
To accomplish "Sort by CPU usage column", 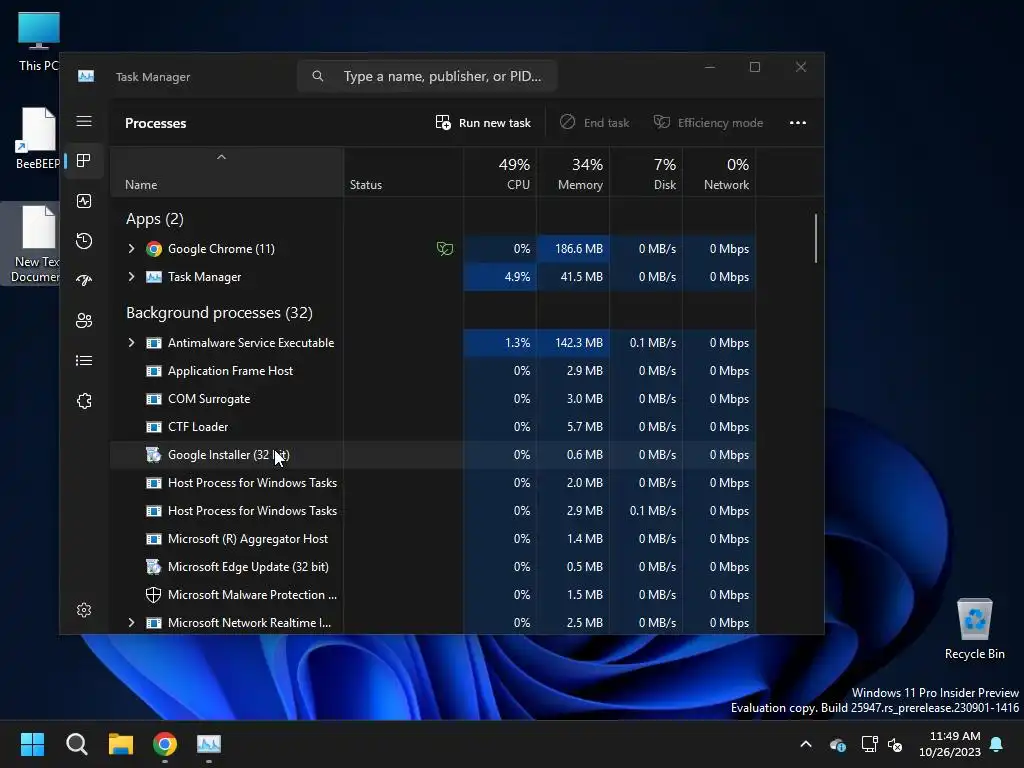I will 500,173.
